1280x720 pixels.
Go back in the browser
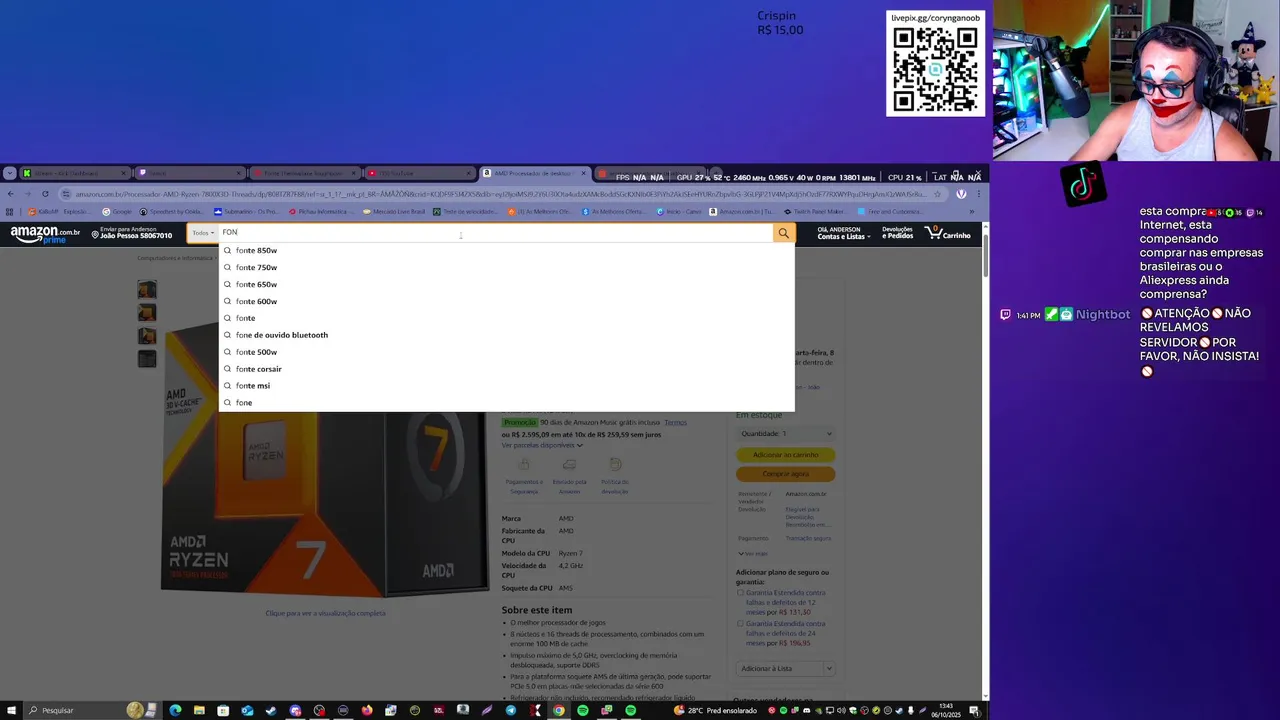click(x=10, y=194)
